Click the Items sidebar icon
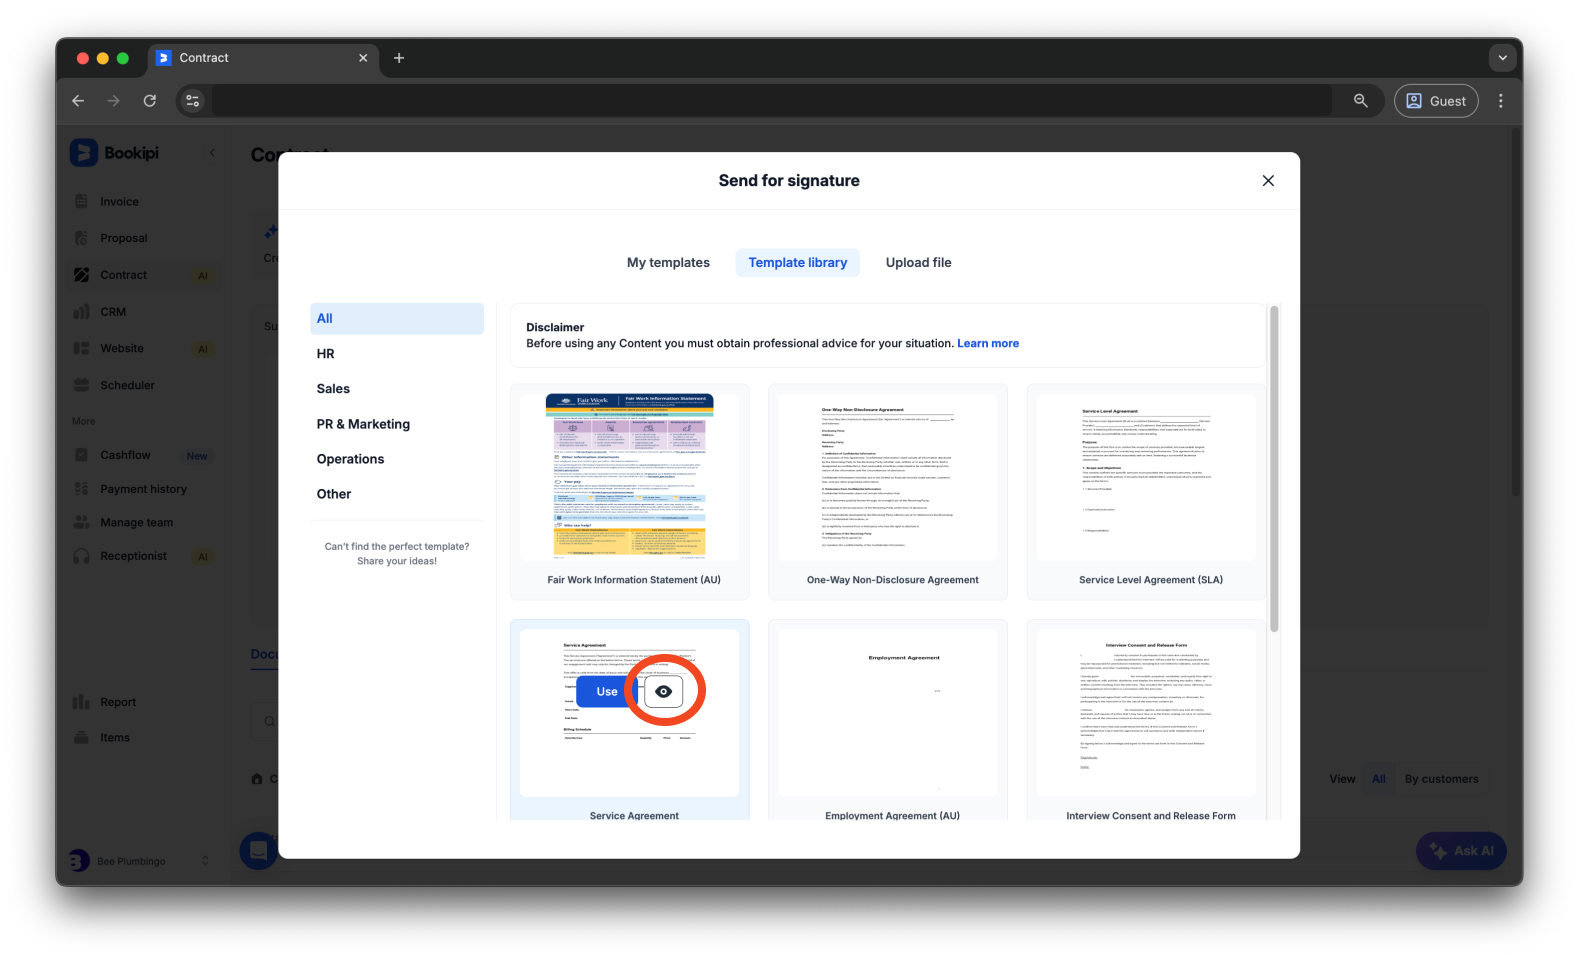Viewport: 1579px width, 960px height. coord(82,738)
